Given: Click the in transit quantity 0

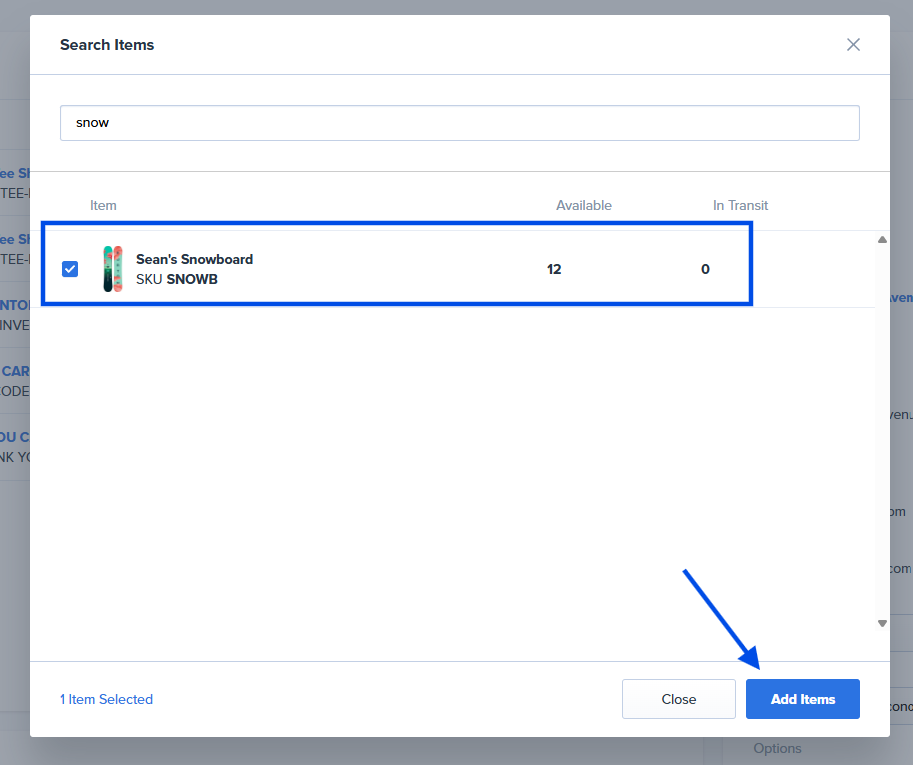Looking at the screenshot, I should coord(705,269).
